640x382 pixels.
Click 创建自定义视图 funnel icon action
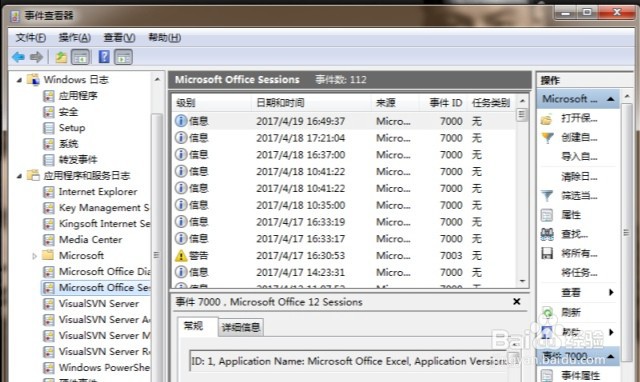547,138
